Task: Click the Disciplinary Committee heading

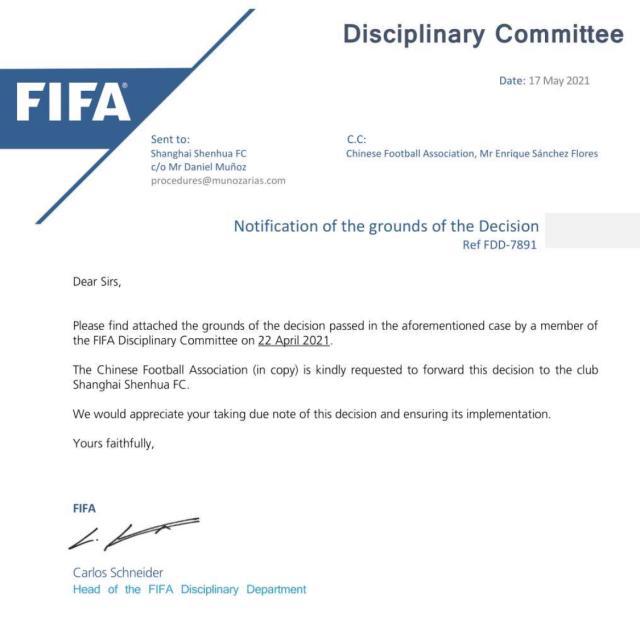Action: (x=483, y=35)
